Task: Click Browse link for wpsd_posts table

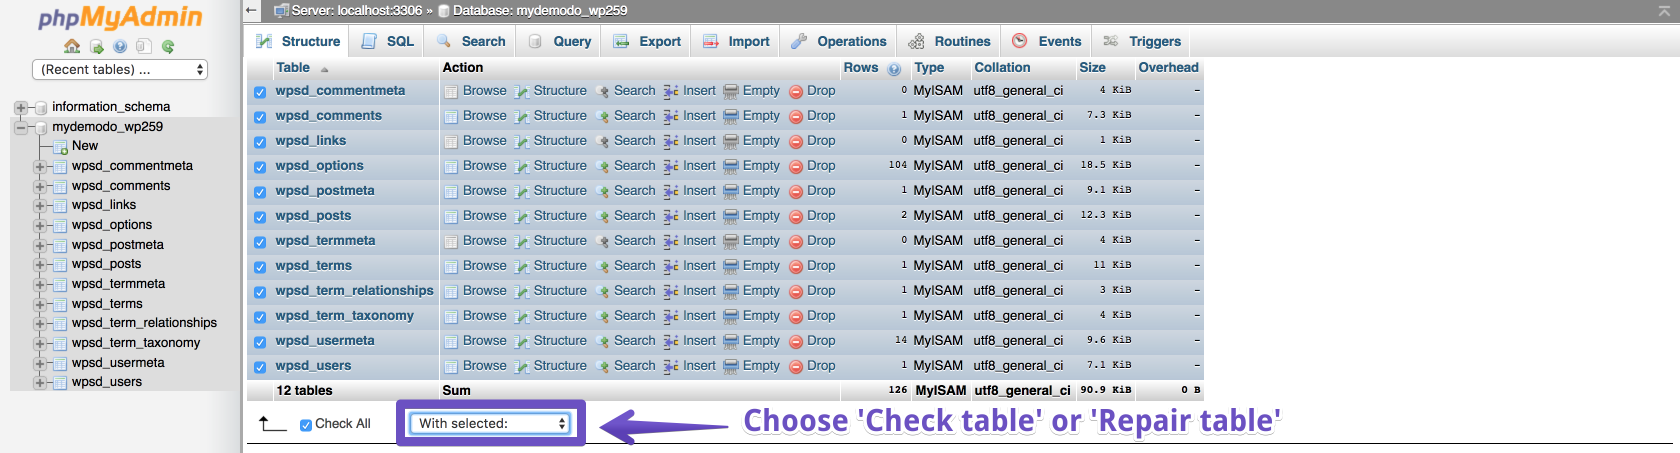Action: tap(484, 215)
